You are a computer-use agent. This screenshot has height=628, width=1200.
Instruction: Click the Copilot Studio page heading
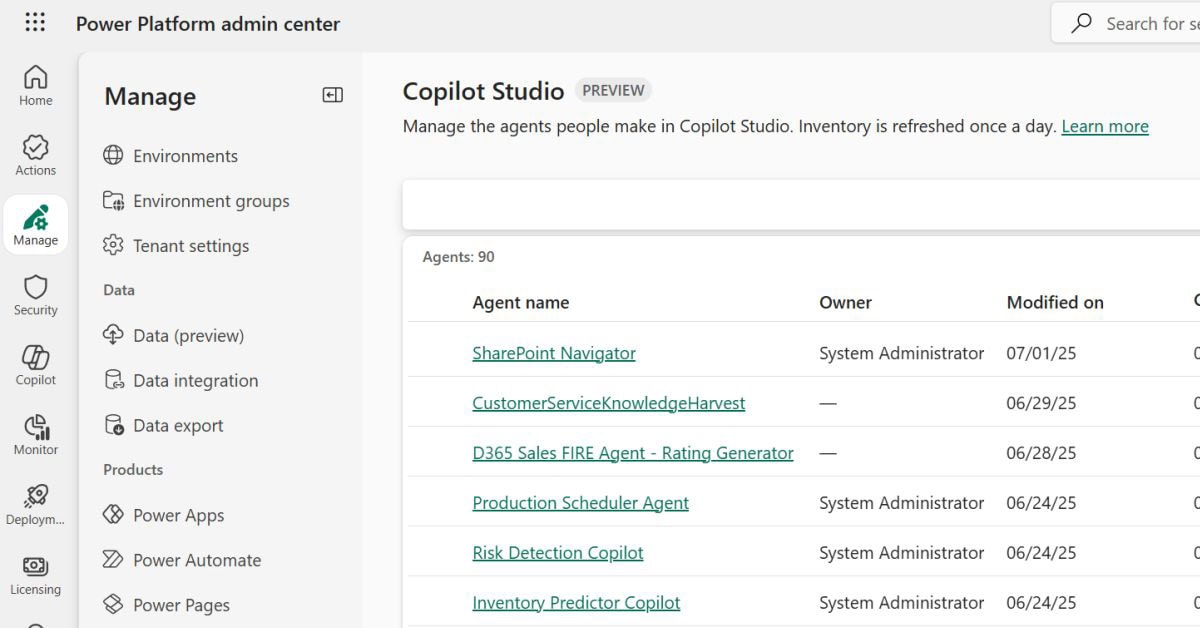[x=483, y=91]
